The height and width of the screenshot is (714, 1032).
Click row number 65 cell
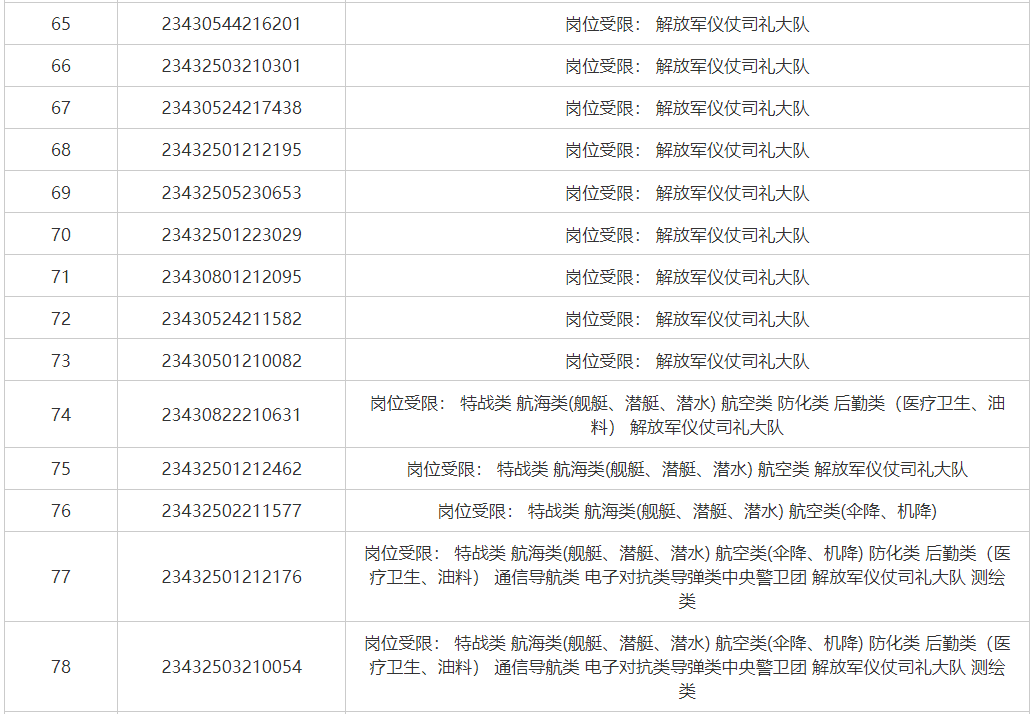point(61,24)
